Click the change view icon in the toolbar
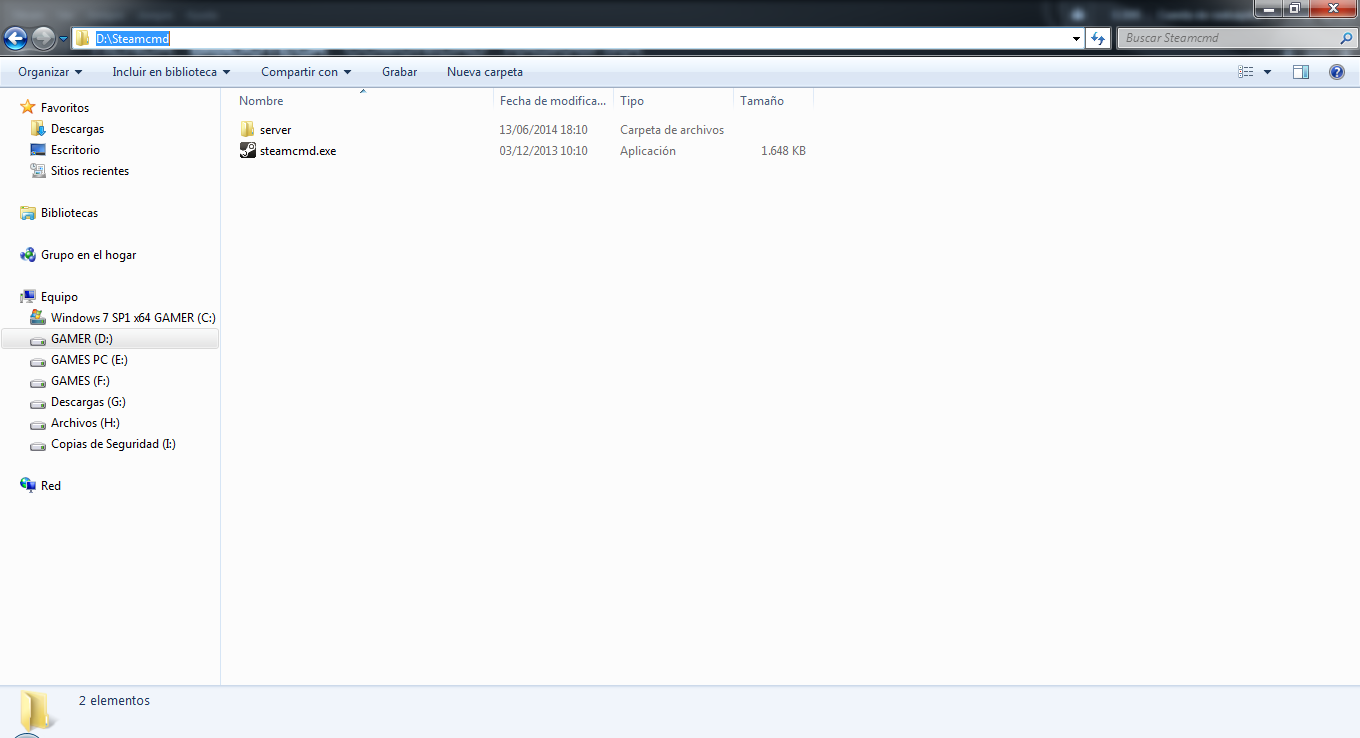Screen dimensions: 1360x738 tap(1246, 72)
